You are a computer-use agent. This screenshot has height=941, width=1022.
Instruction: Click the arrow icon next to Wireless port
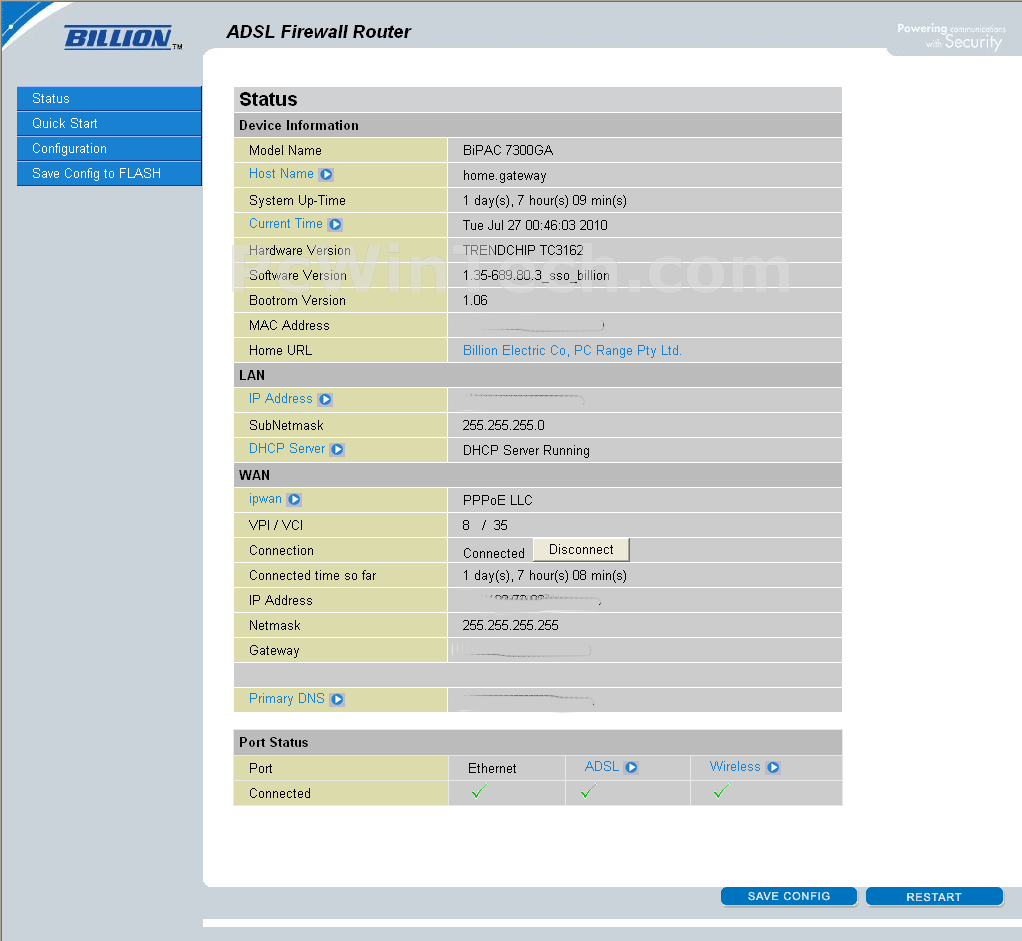click(x=773, y=767)
